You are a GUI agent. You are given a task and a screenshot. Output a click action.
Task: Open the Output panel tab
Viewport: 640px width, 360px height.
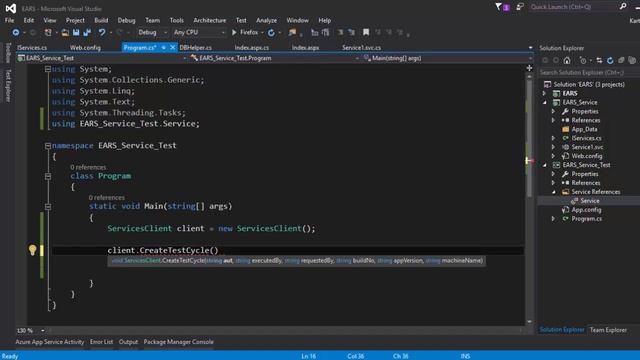point(128,342)
